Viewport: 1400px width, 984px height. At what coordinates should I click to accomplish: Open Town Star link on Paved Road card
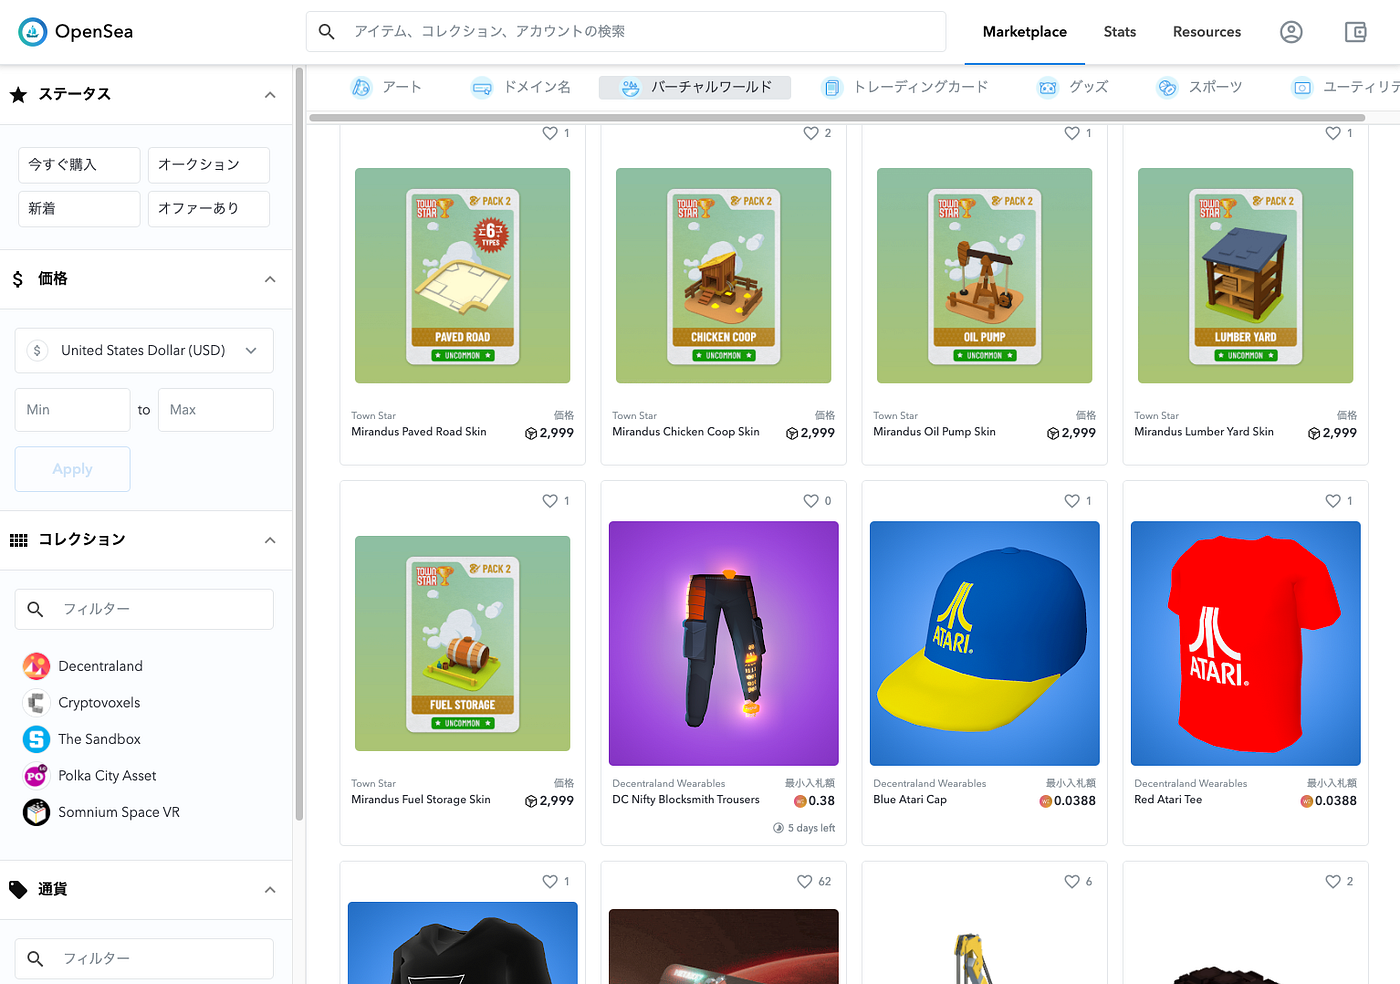pyautogui.click(x=373, y=416)
